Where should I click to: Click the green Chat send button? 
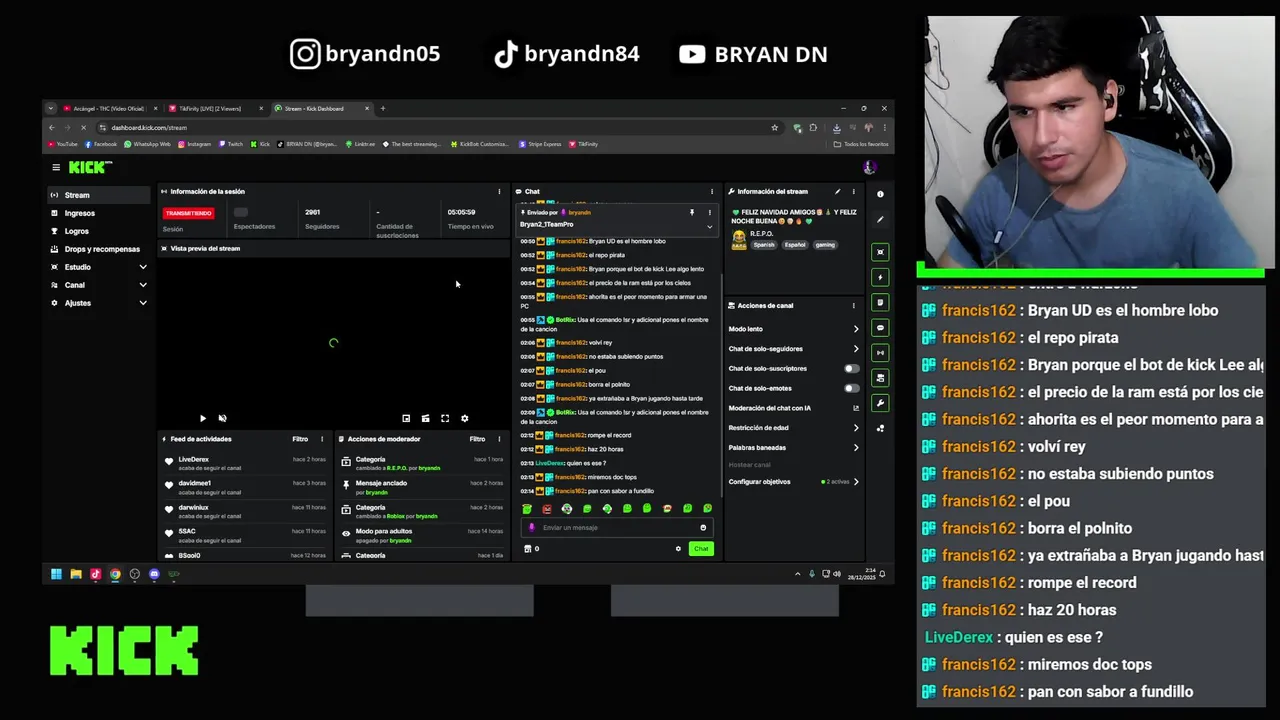click(701, 548)
